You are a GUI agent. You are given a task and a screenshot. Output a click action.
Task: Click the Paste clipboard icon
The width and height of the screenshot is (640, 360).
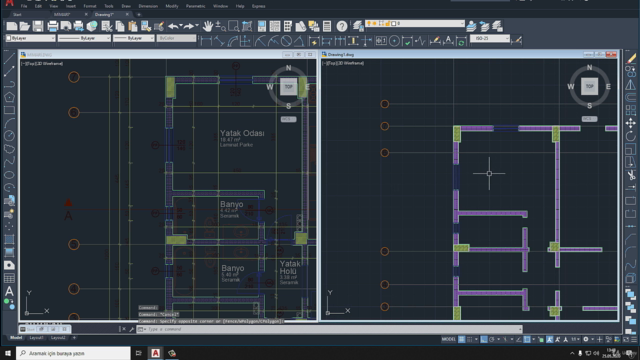133,27
